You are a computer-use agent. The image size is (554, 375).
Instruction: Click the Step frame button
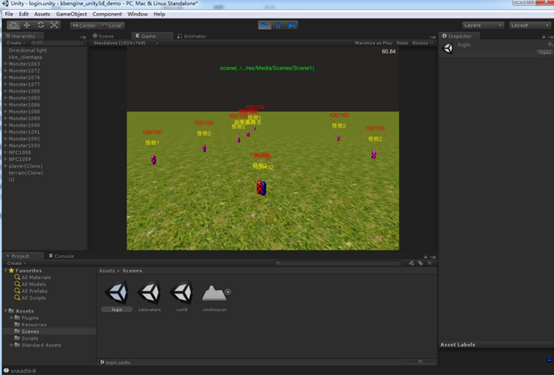click(291, 25)
